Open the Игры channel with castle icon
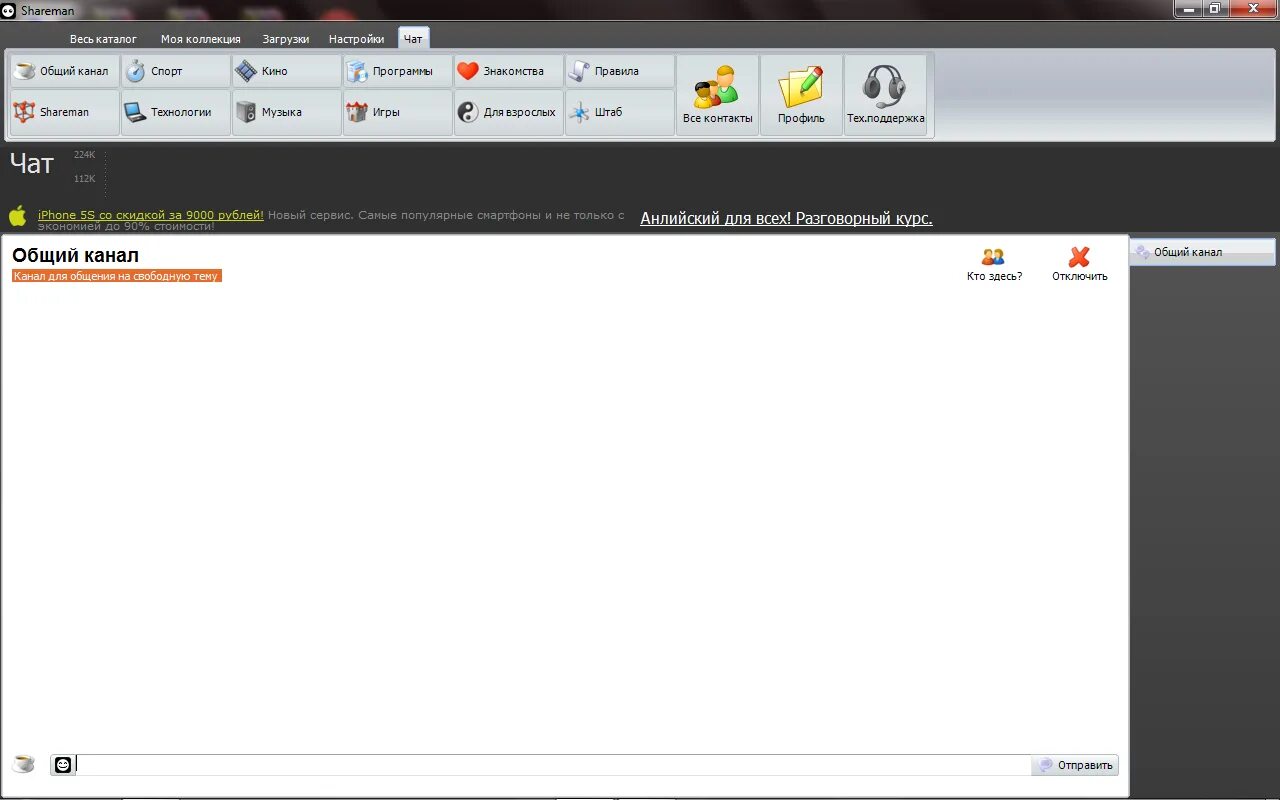Viewport: 1280px width, 800px height. [x=398, y=112]
